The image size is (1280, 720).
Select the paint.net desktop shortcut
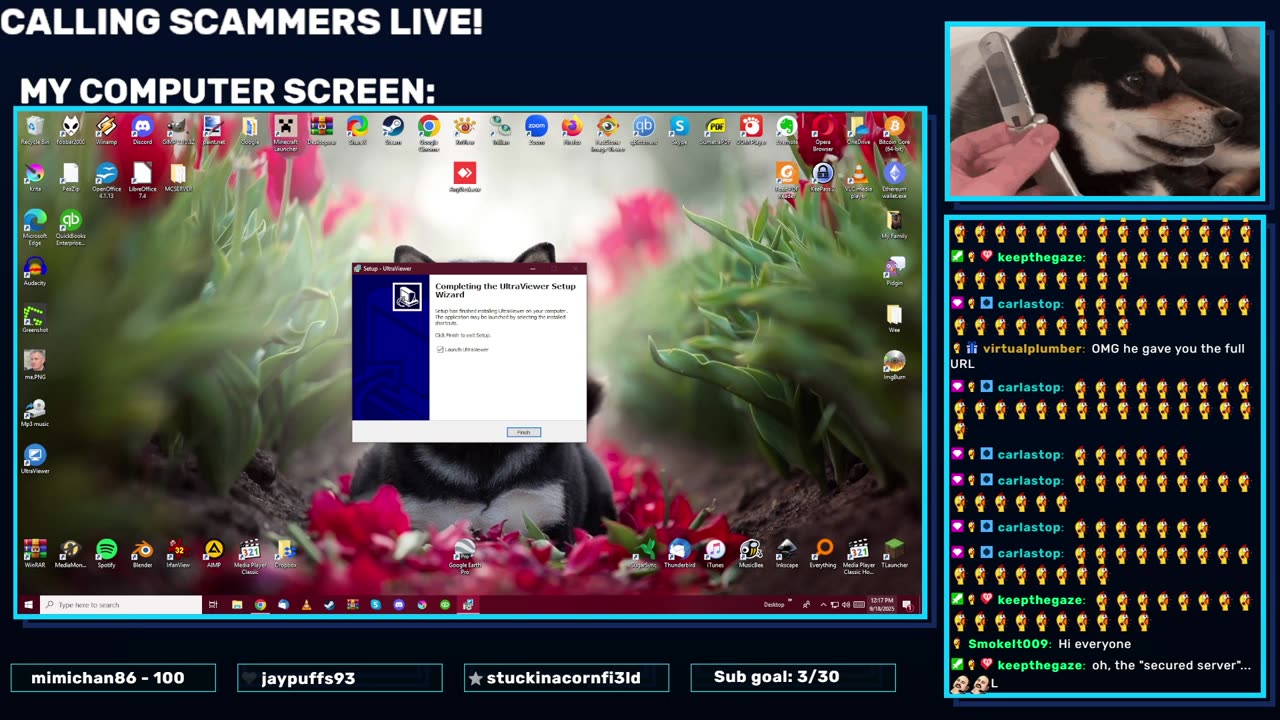213,131
